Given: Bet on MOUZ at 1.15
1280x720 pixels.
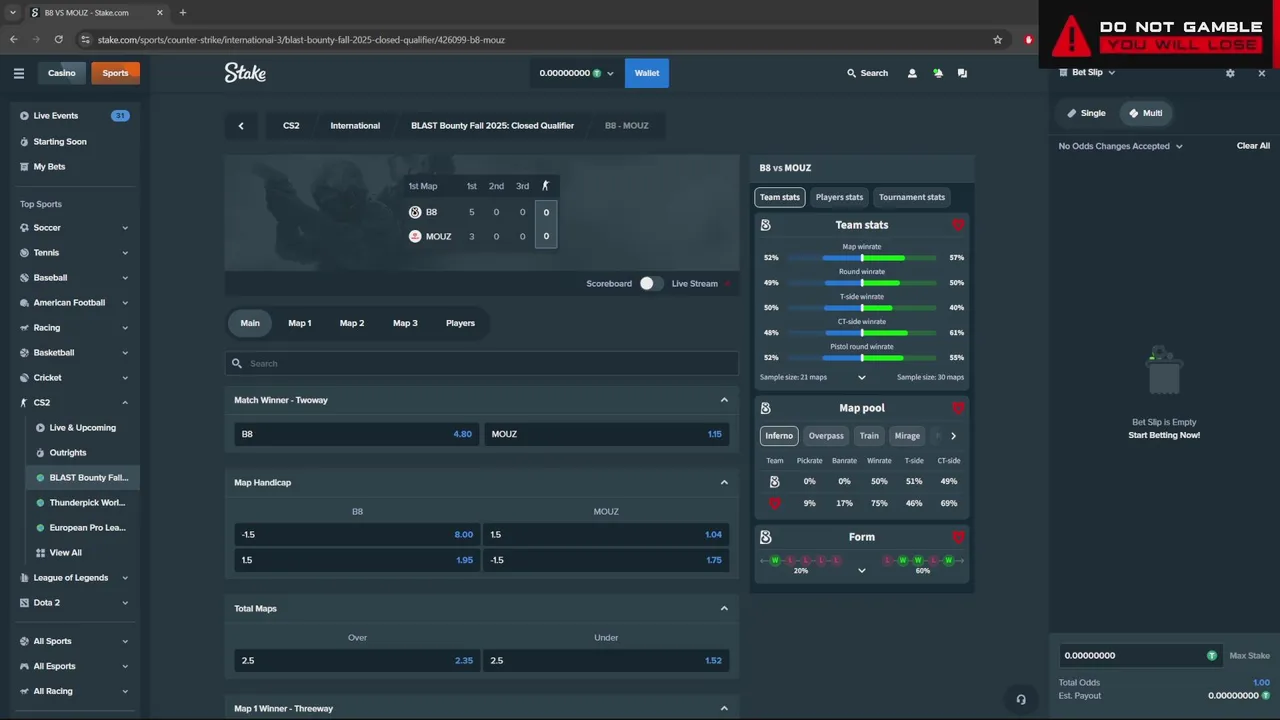Looking at the screenshot, I should pyautogui.click(x=606, y=434).
